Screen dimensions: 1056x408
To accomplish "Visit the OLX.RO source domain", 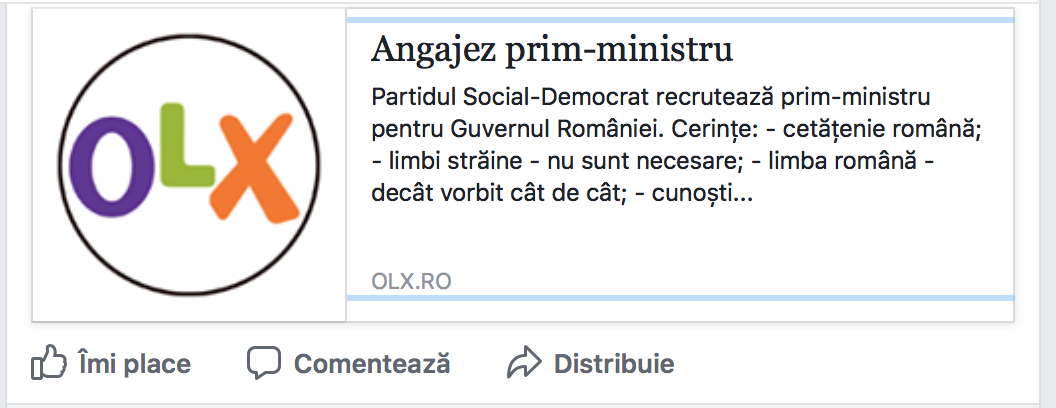I will coord(411,281).
